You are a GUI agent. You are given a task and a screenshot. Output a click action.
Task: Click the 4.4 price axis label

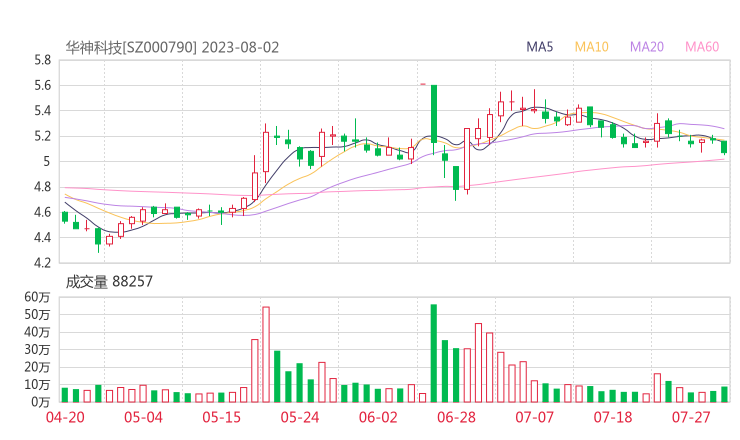42,237
